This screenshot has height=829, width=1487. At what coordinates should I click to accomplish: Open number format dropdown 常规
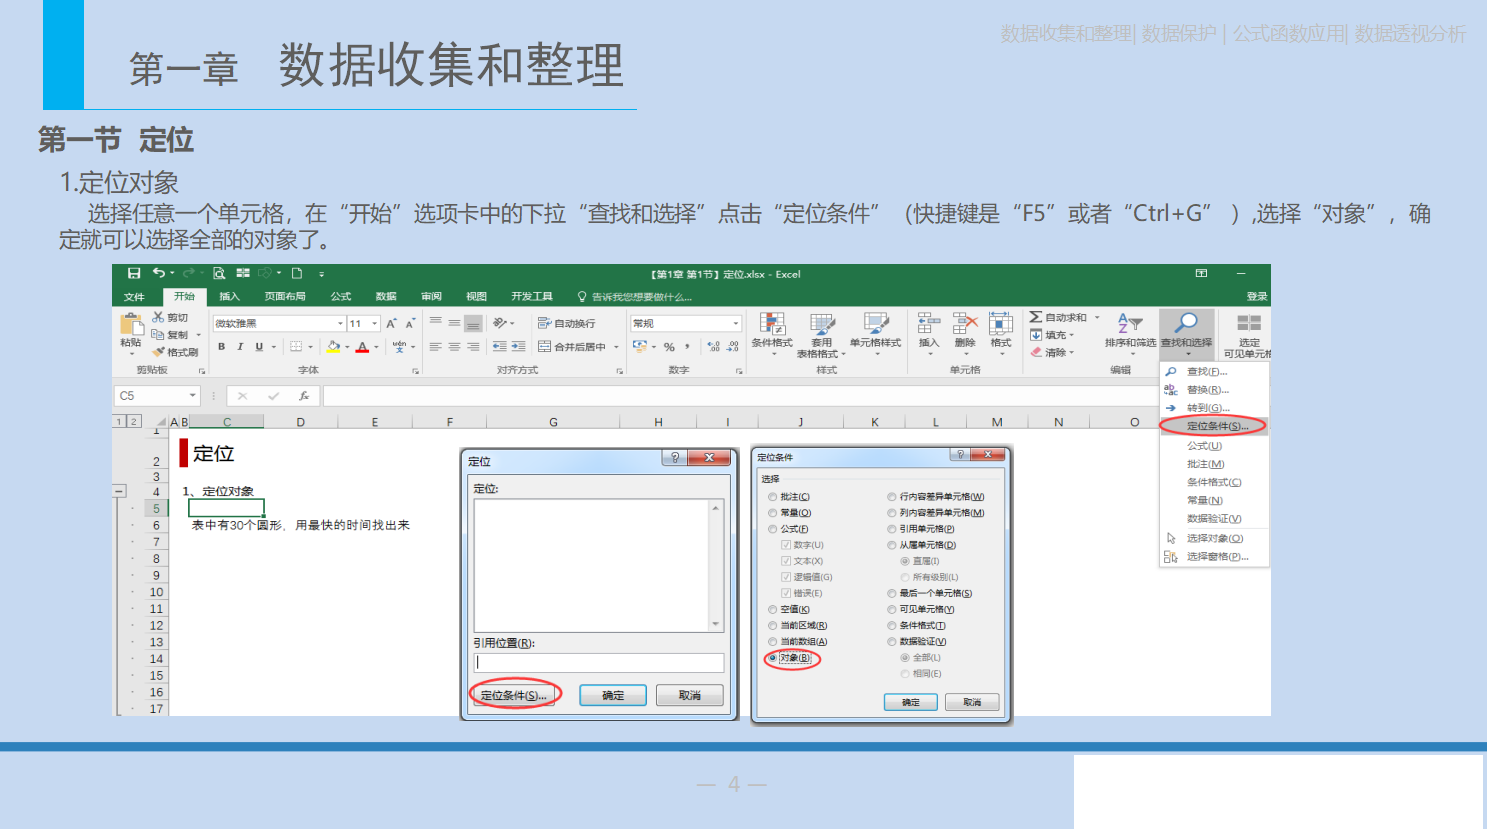pos(736,323)
